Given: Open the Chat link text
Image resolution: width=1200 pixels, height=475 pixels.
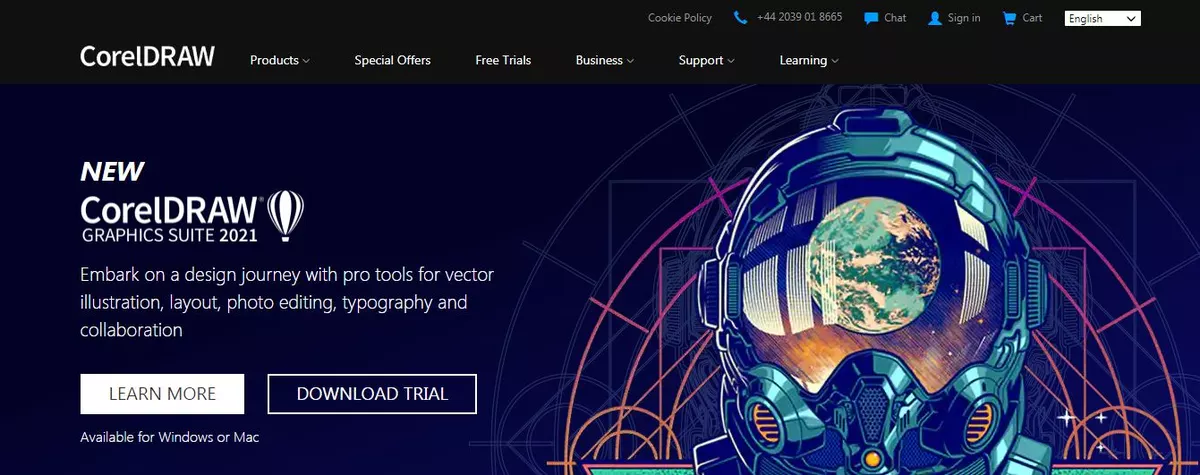Looking at the screenshot, I should (x=895, y=18).
